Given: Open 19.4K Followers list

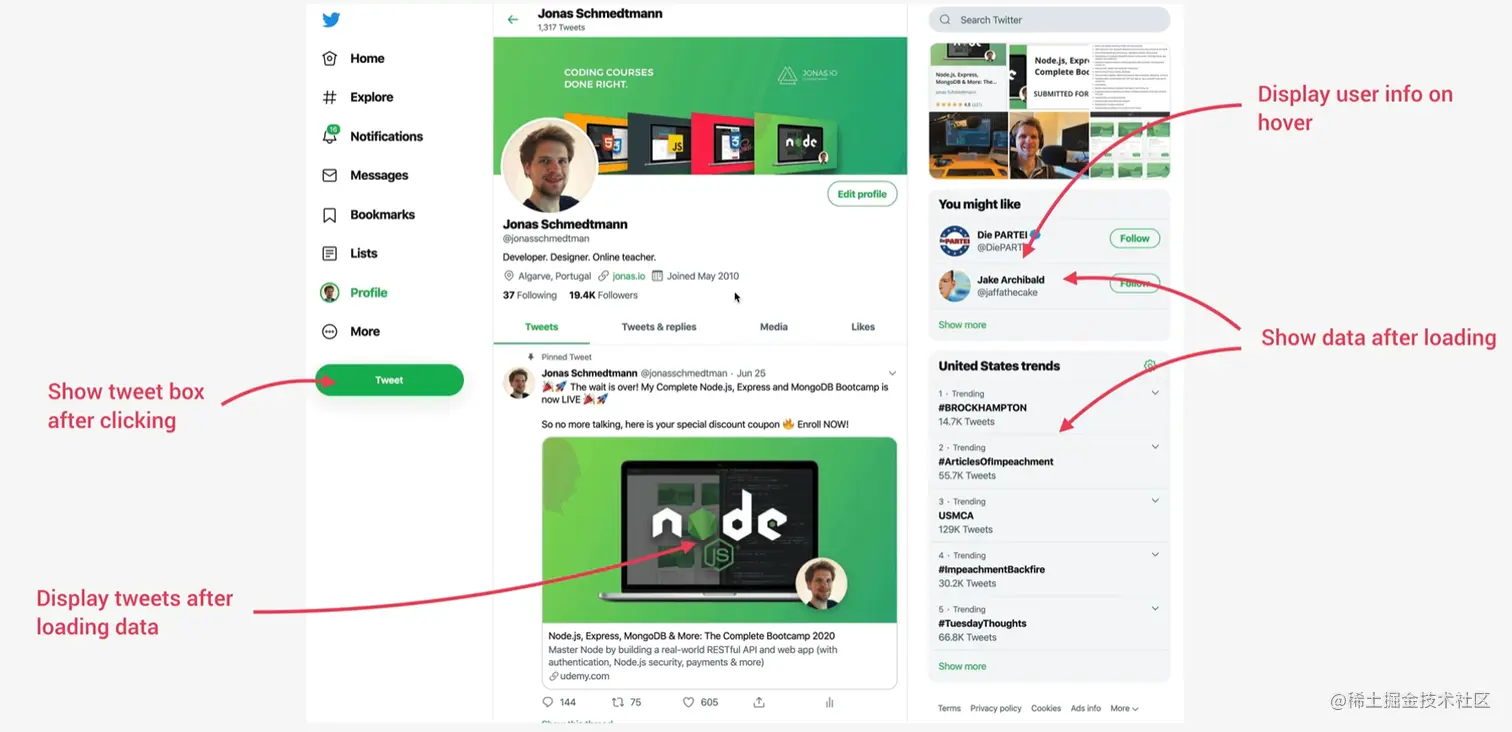Looking at the screenshot, I should point(603,296).
